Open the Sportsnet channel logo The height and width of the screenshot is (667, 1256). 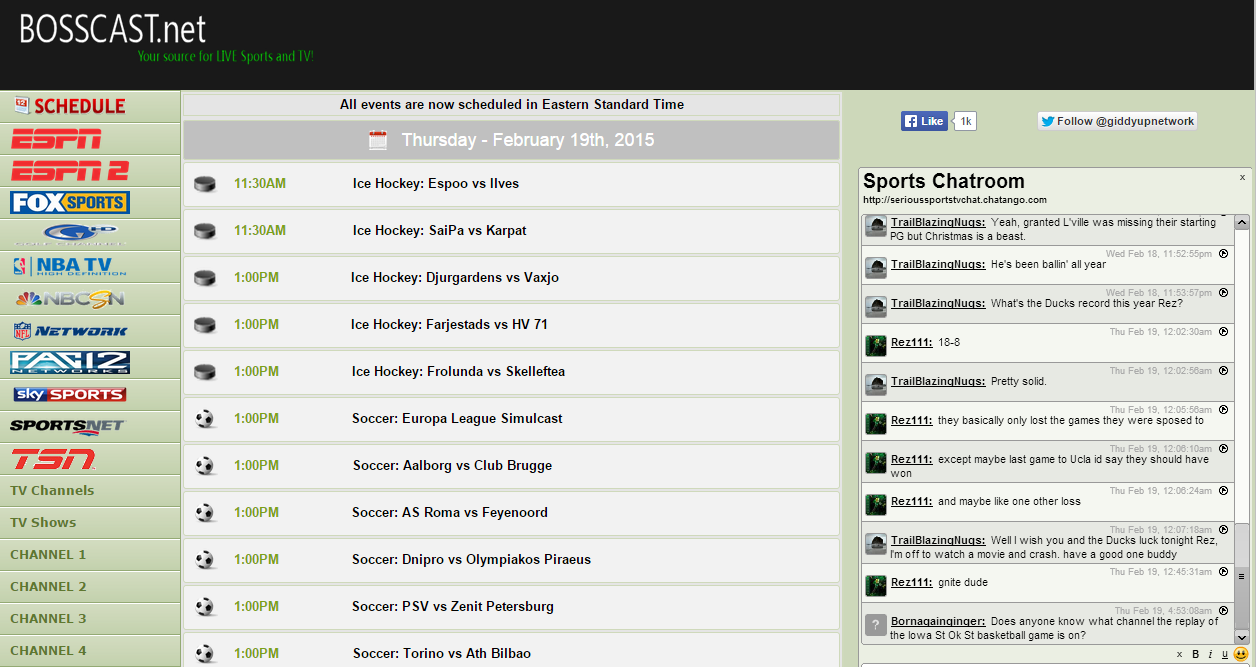pyautogui.click(x=68, y=427)
